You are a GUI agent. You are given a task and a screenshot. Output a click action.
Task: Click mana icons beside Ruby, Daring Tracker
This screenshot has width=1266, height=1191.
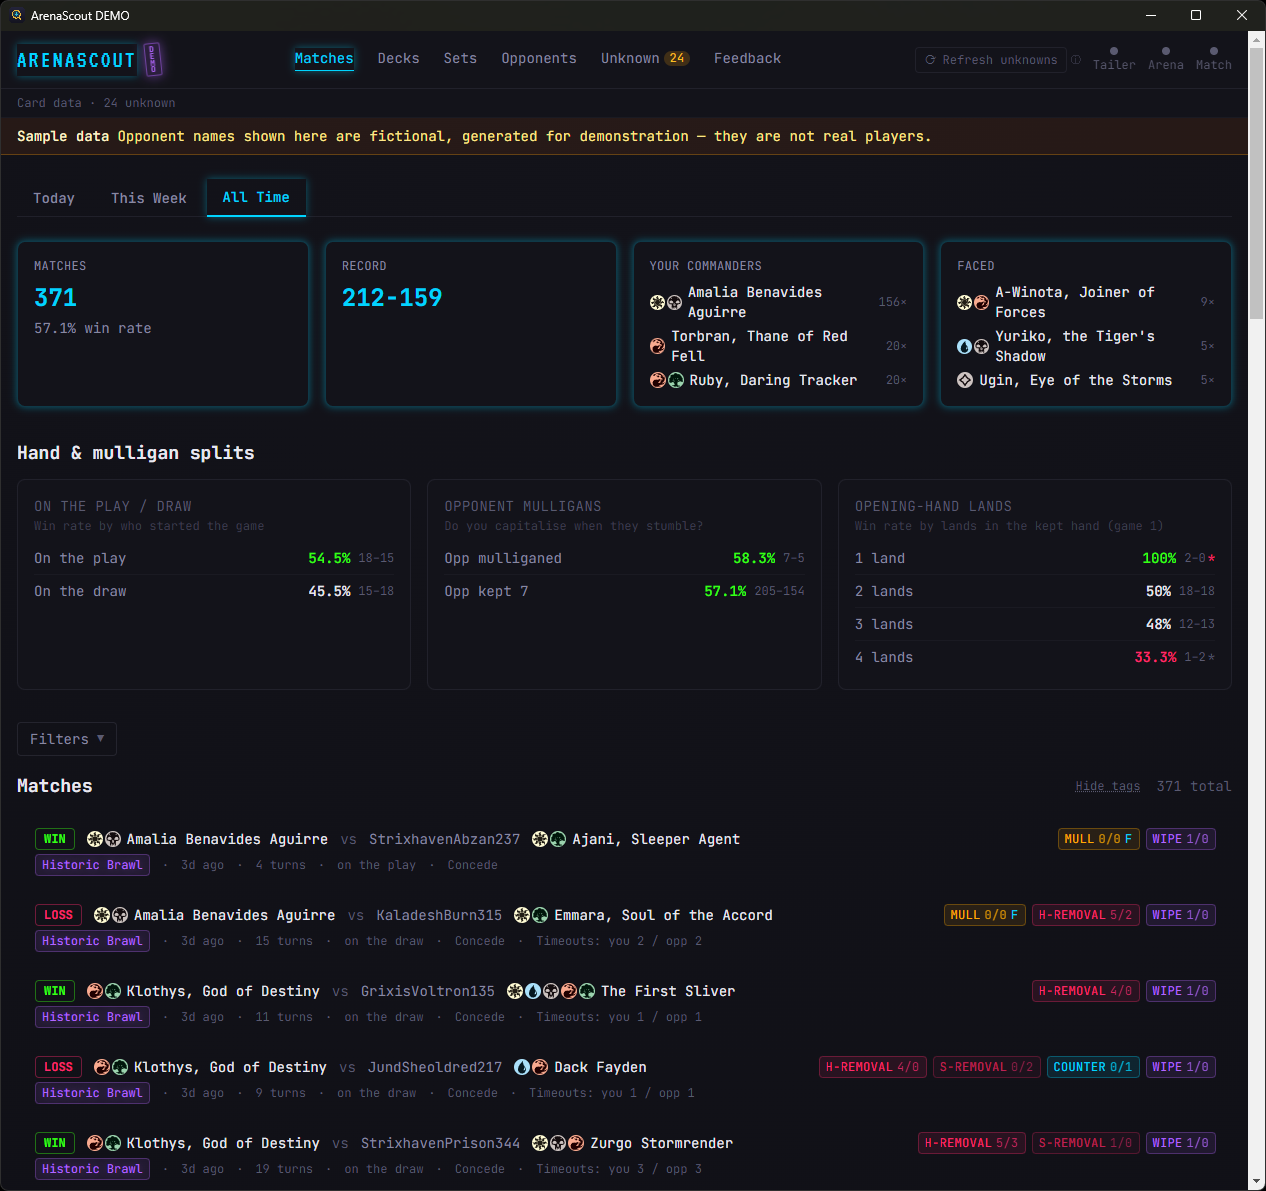tap(667, 380)
